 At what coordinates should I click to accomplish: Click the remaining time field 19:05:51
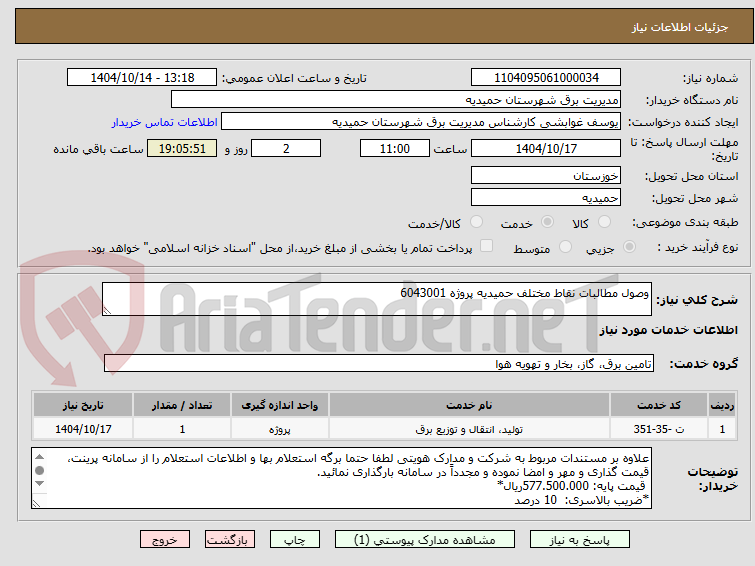pos(182,148)
